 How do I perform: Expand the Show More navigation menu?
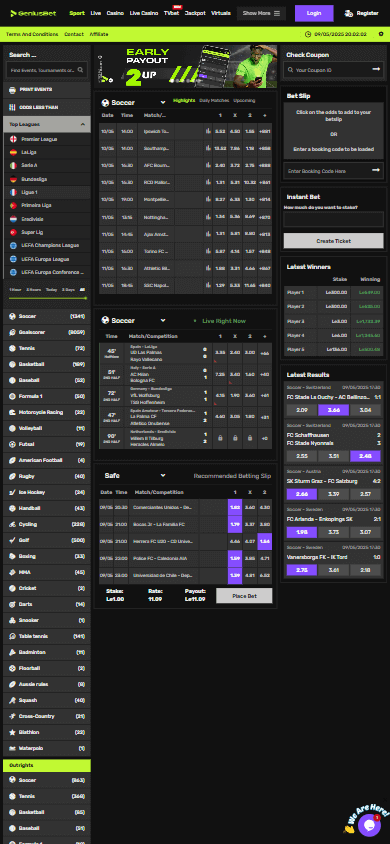click(x=261, y=13)
